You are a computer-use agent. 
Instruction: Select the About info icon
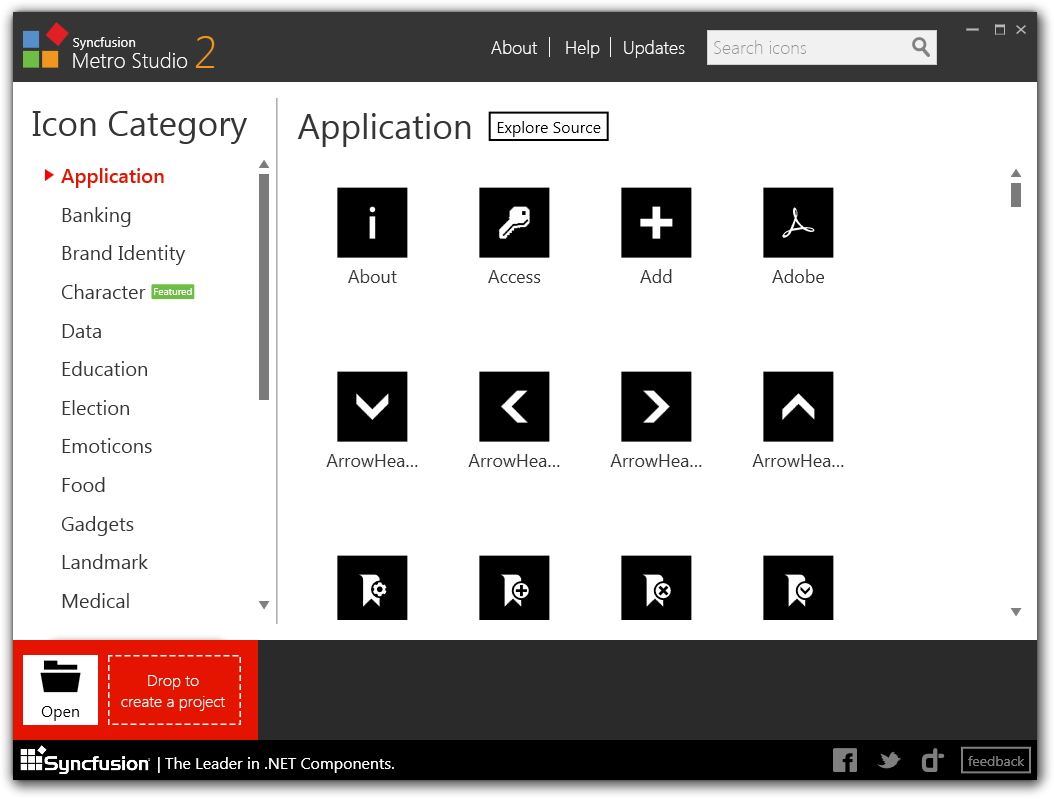tap(372, 222)
